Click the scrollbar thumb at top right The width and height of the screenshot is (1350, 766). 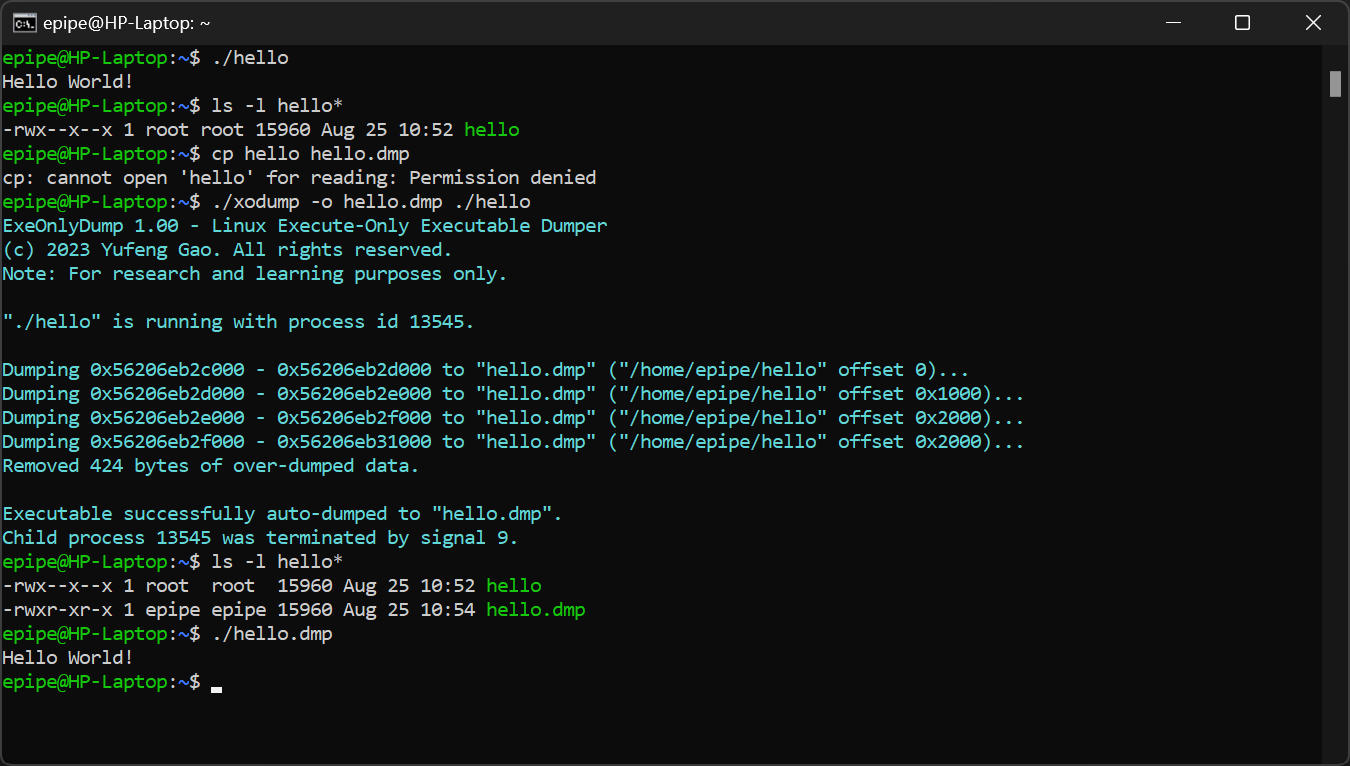(1335, 84)
